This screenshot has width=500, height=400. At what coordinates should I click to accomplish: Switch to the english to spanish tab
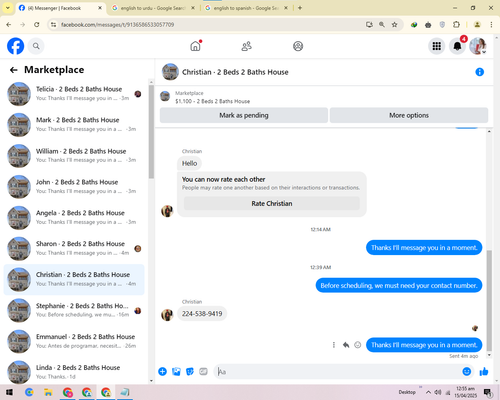coord(246,8)
